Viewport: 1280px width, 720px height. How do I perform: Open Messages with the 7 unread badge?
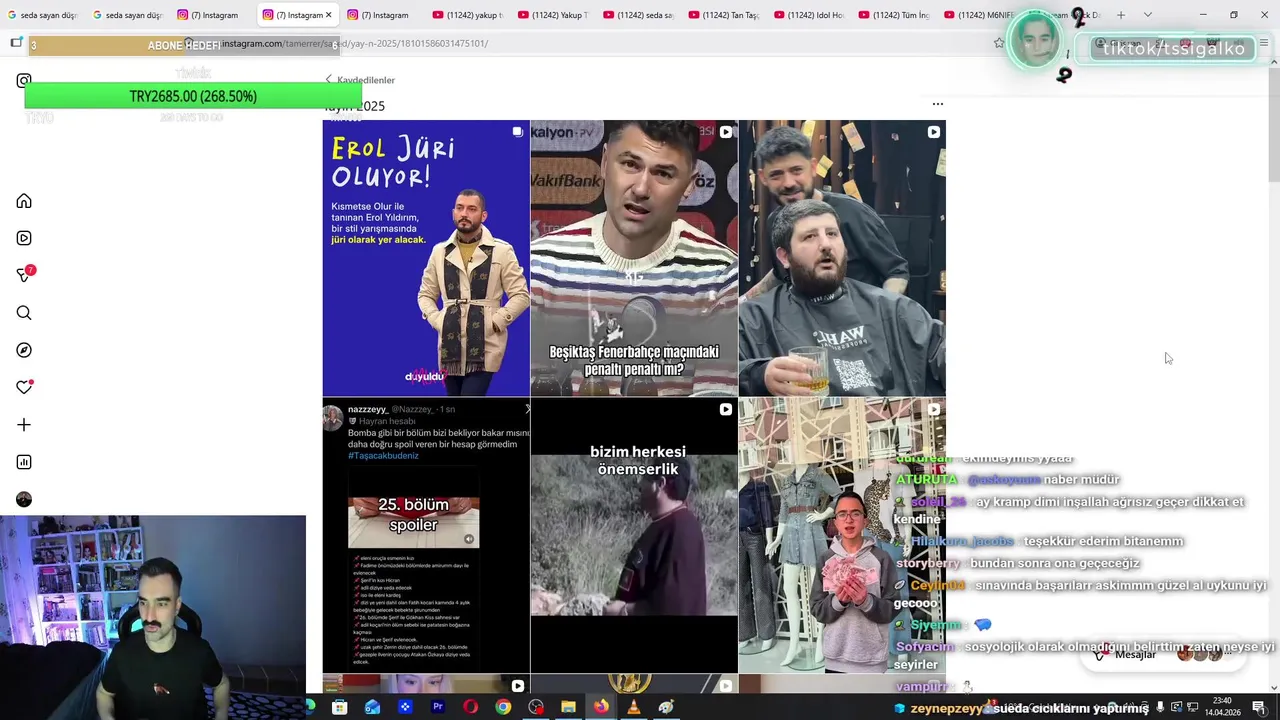tap(25, 275)
